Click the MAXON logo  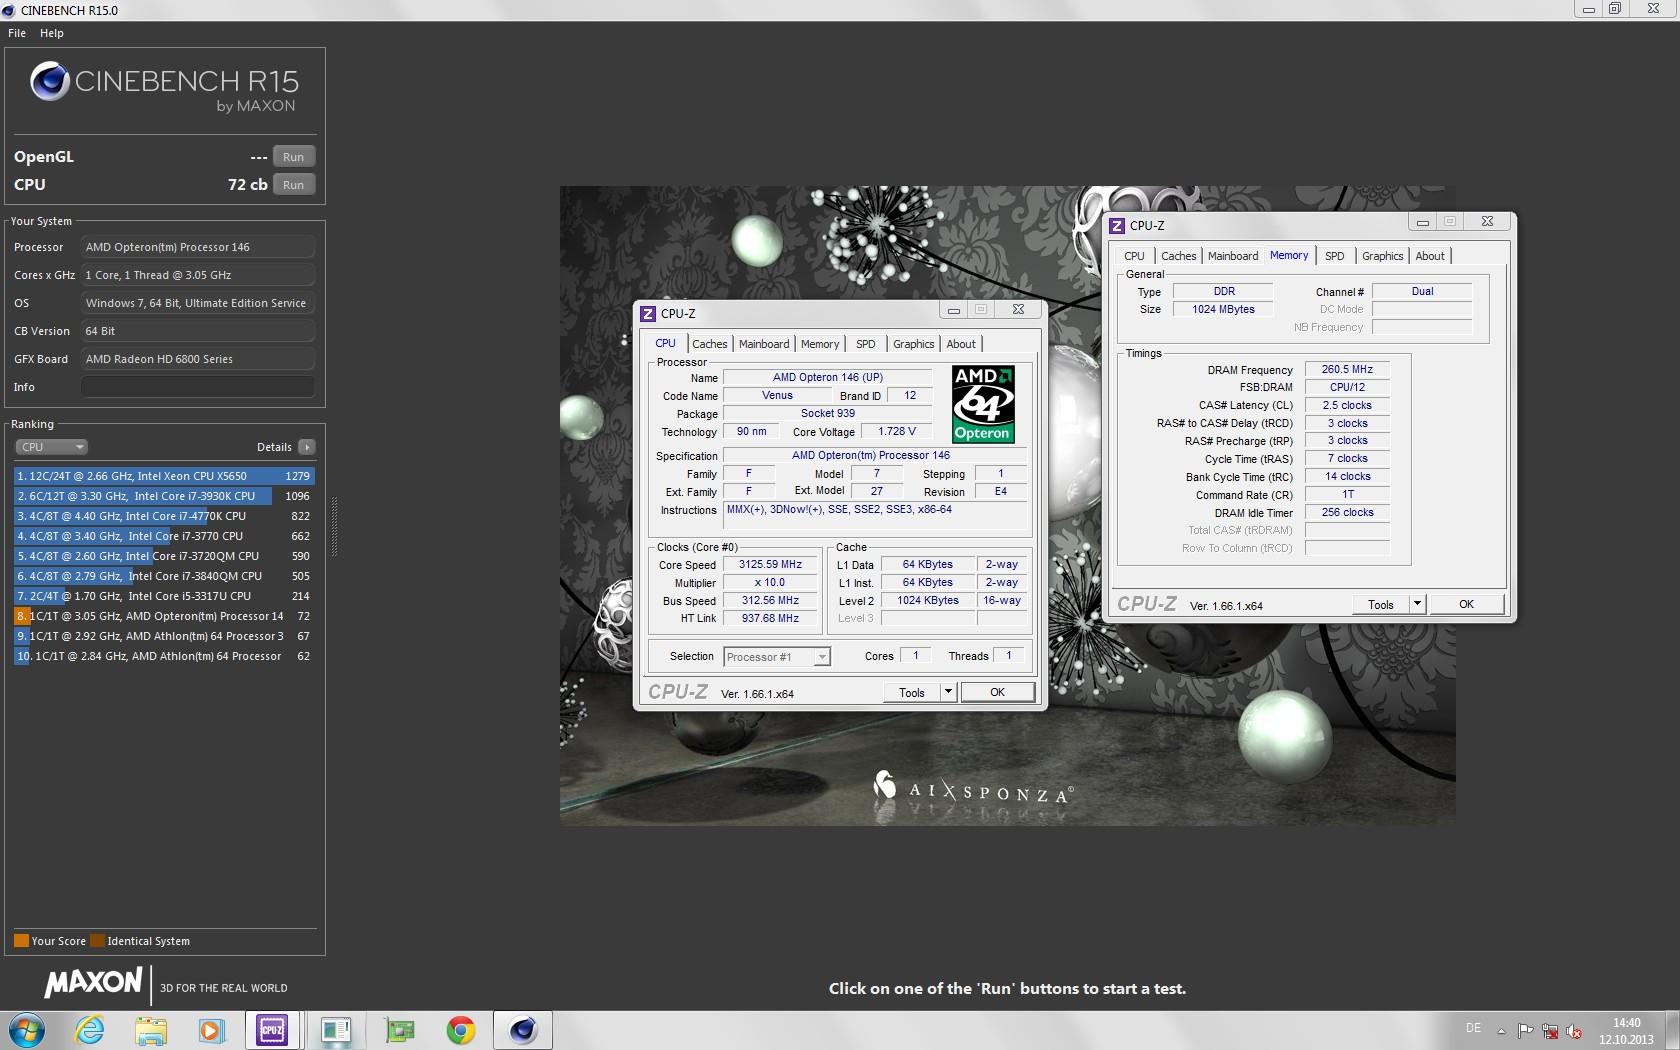tap(93, 983)
